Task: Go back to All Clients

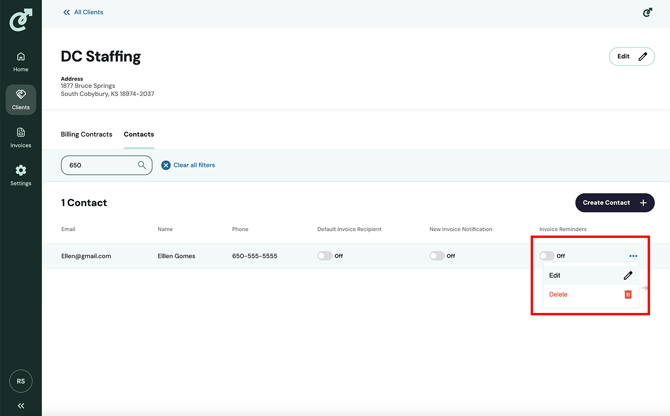Action: pyautogui.click(x=83, y=13)
